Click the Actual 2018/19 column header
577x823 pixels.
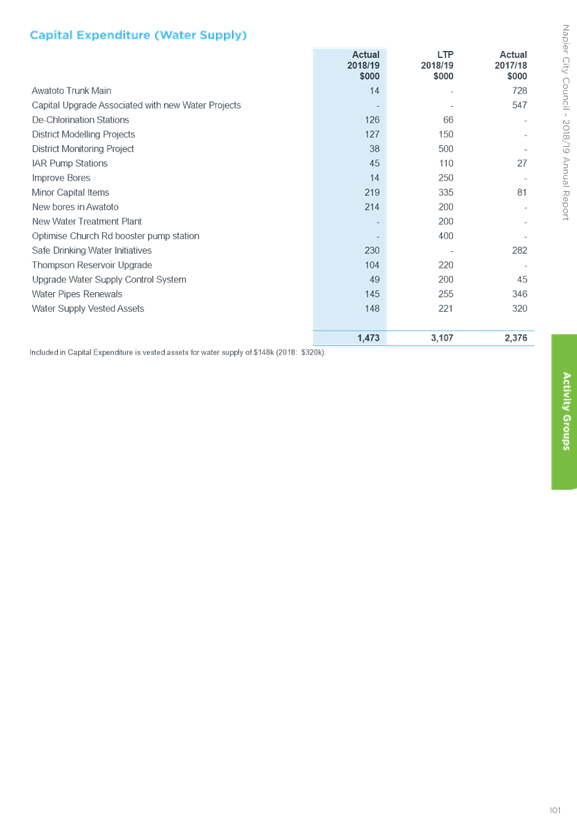click(x=363, y=66)
